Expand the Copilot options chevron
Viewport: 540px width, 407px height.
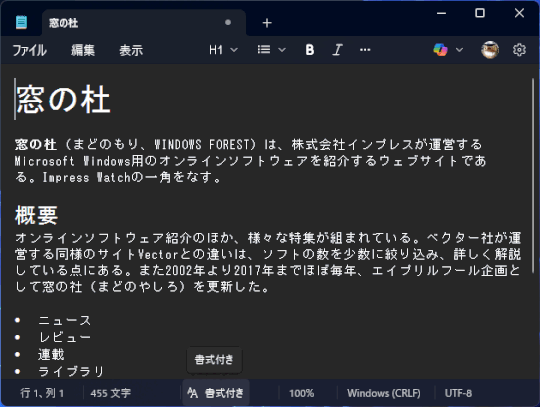tap(459, 50)
